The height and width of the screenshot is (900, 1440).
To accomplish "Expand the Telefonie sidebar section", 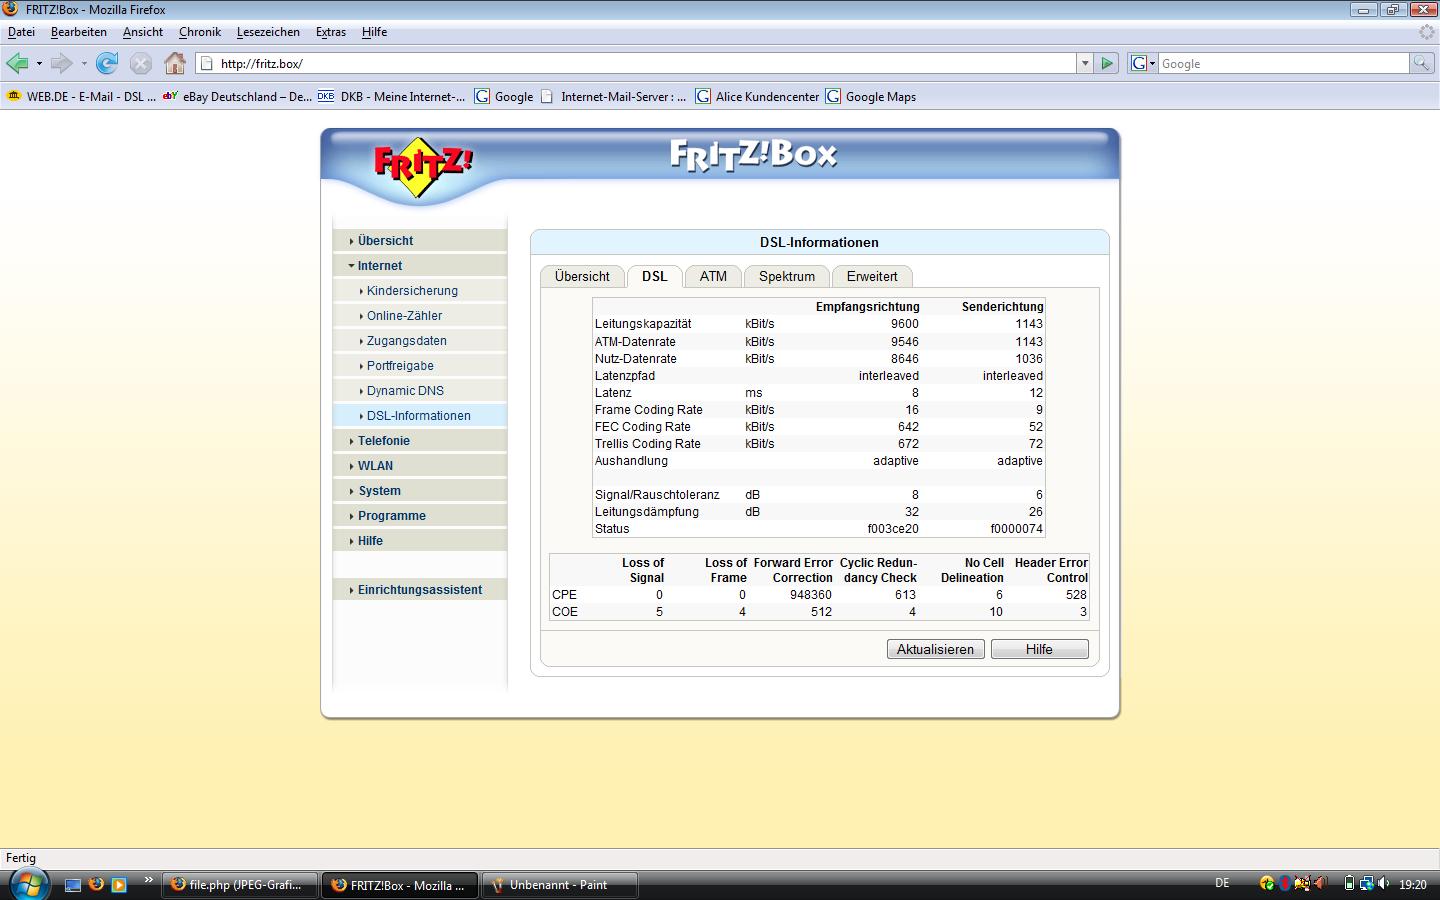I will pos(383,441).
